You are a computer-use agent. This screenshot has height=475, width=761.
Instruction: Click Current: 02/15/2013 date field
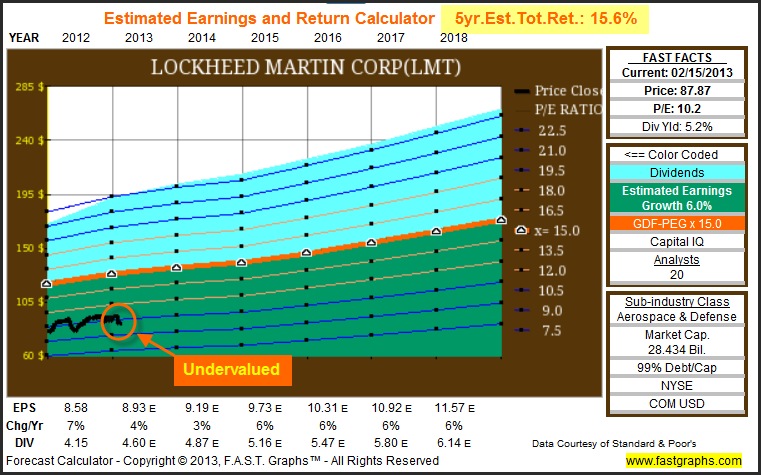677,73
